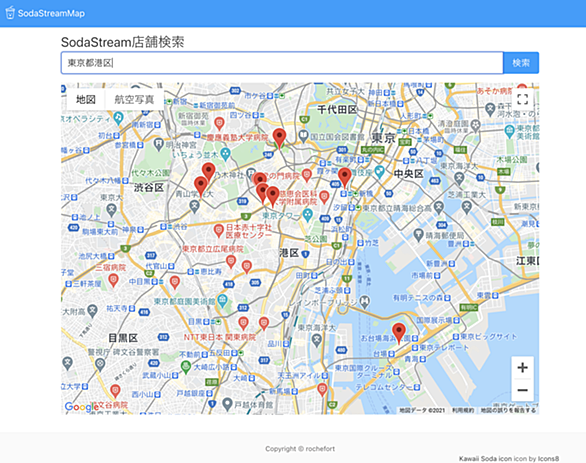Open the Icons8 attribution link

click(x=548, y=459)
